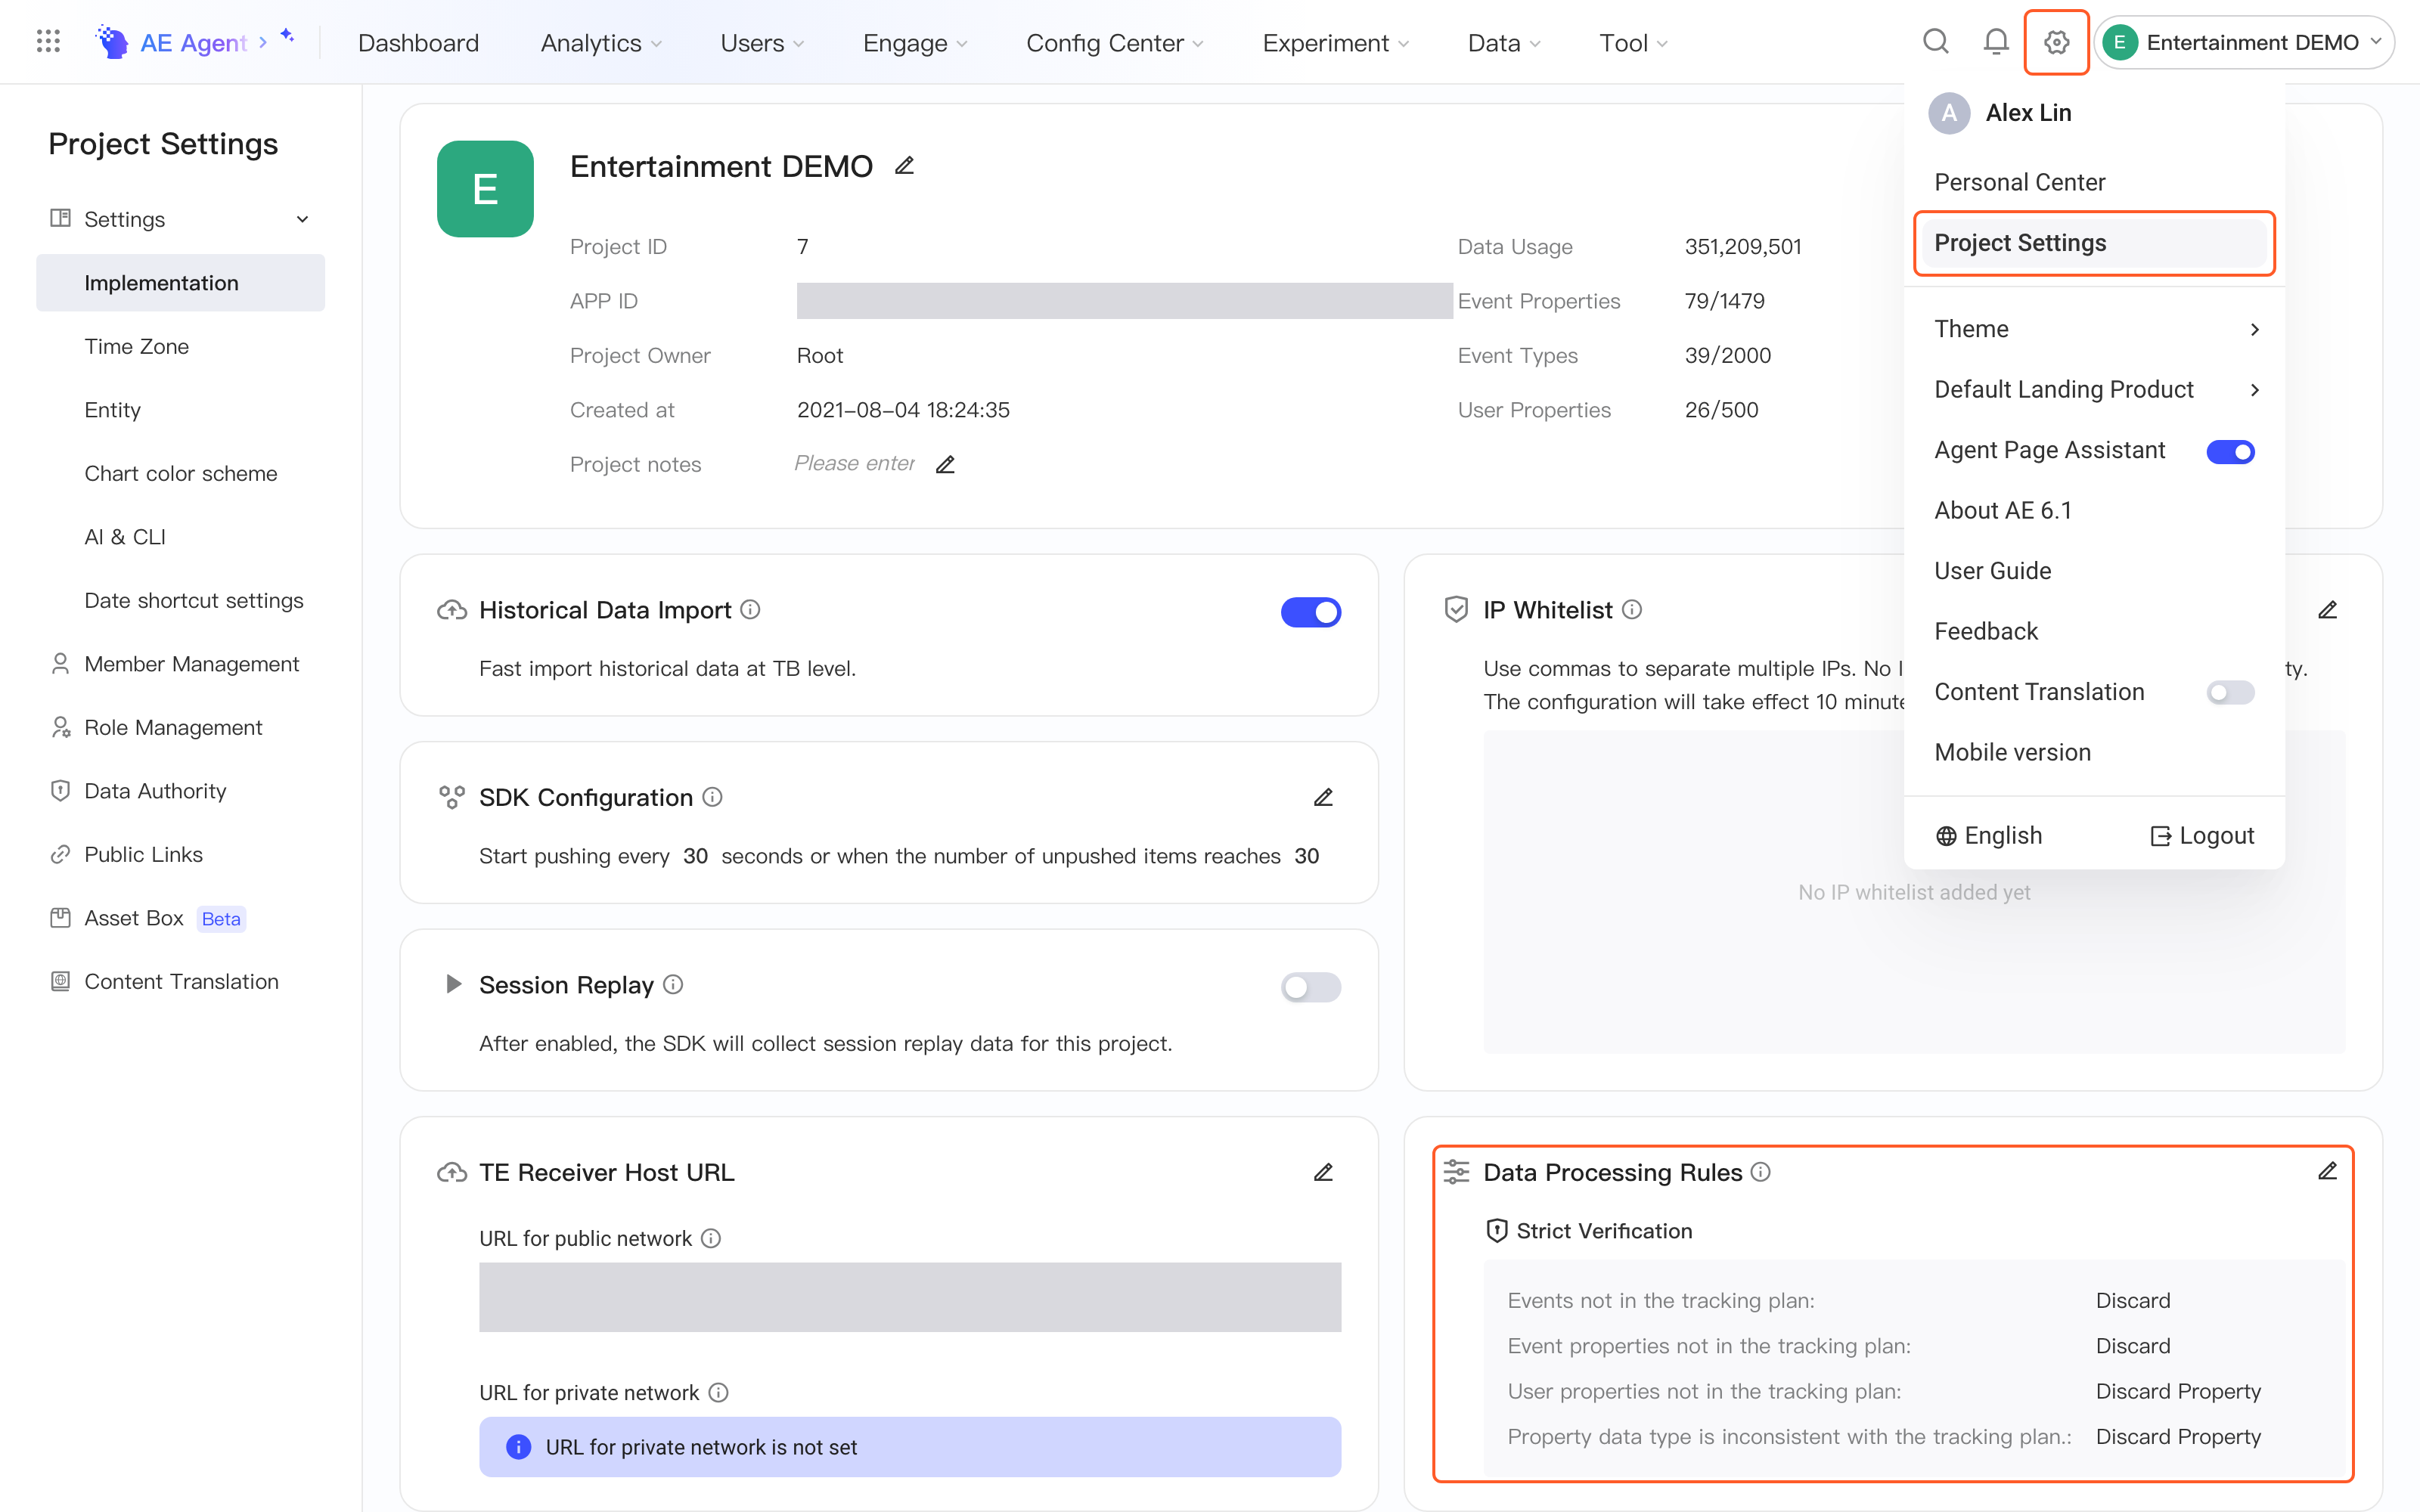Toggle the Agent Page Assistant switch
The image size is (2420, 1512).
[2230, 452]
